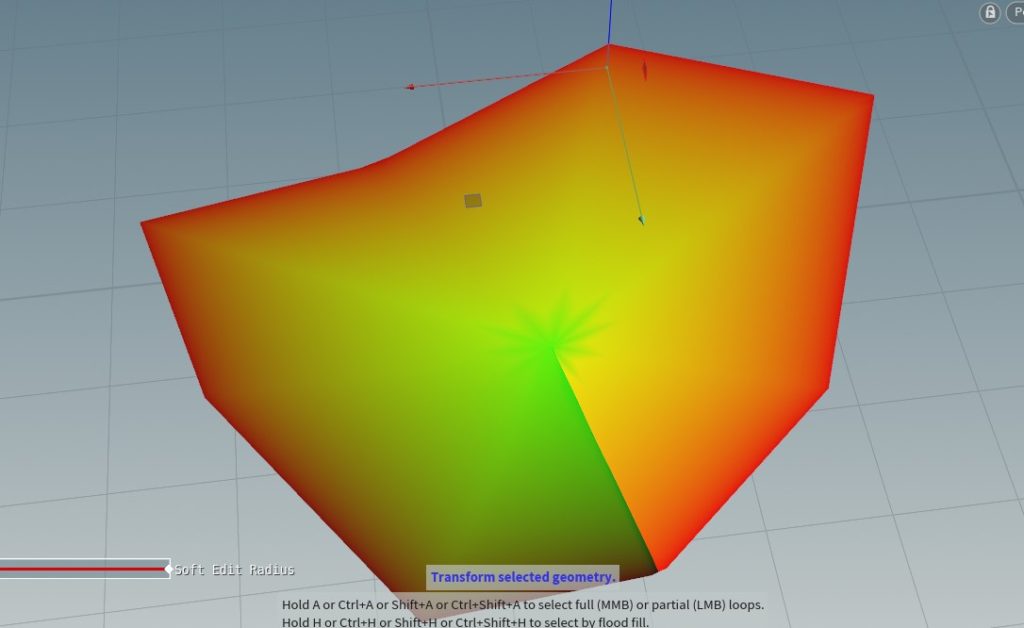The image size is (1024, 628).
Task: Select the bottom corner point of the mesh
Action: 657,571
